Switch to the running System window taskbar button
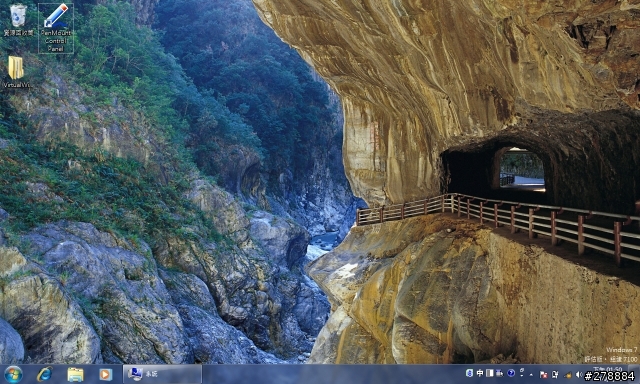The height and width of the screenshot is (384, 640). 162,374
